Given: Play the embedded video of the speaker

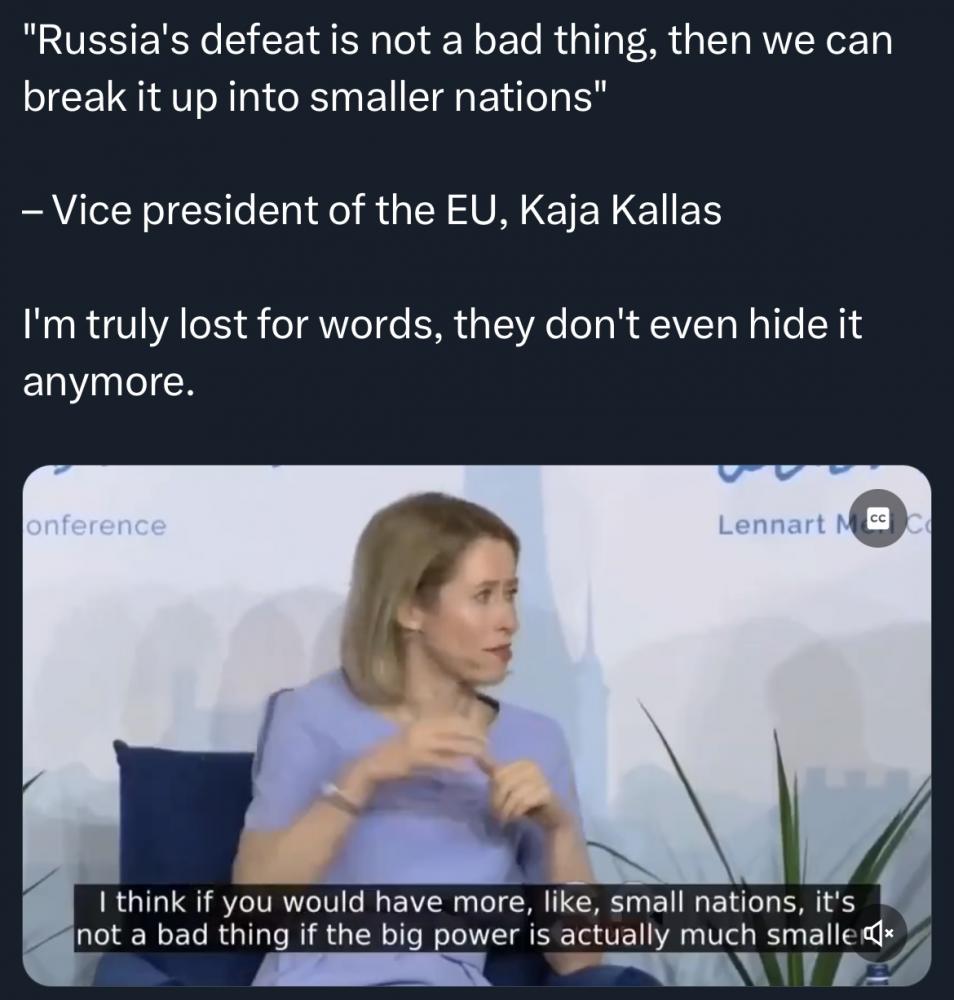Looking at the screenshot, I should (x=476, y=725).
